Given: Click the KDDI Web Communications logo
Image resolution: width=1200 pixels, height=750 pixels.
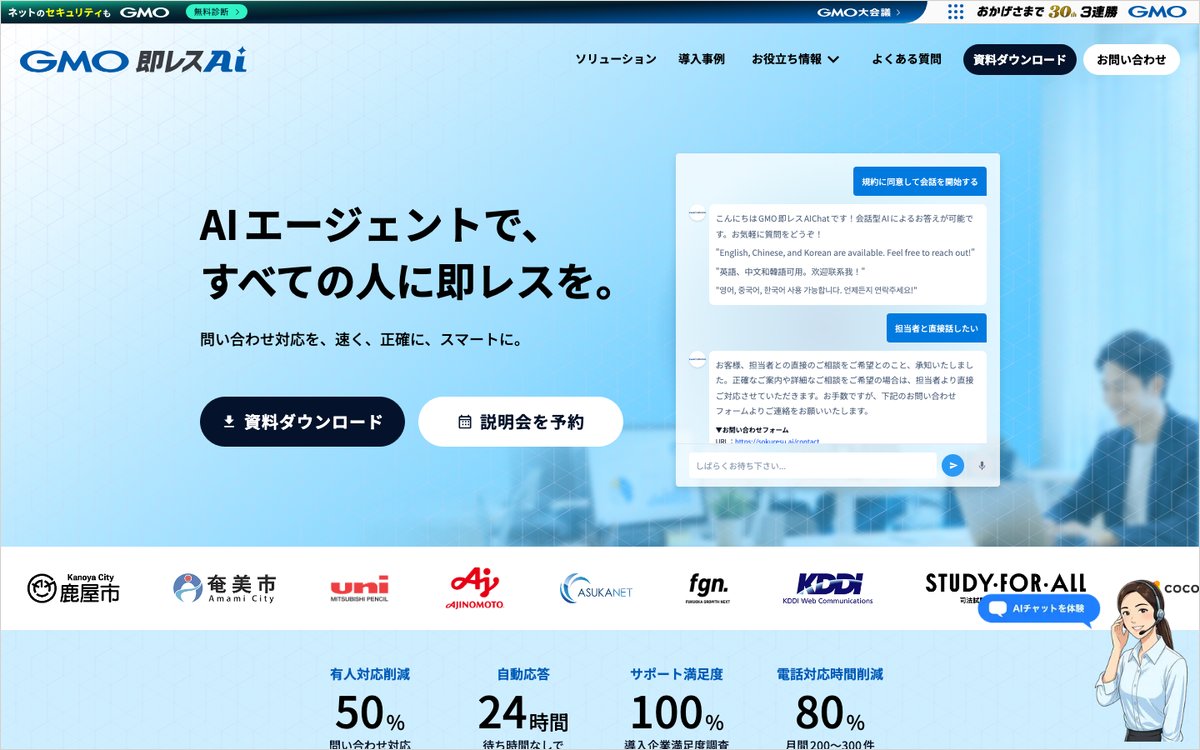Looking at the screenshot, I should 828,588.
